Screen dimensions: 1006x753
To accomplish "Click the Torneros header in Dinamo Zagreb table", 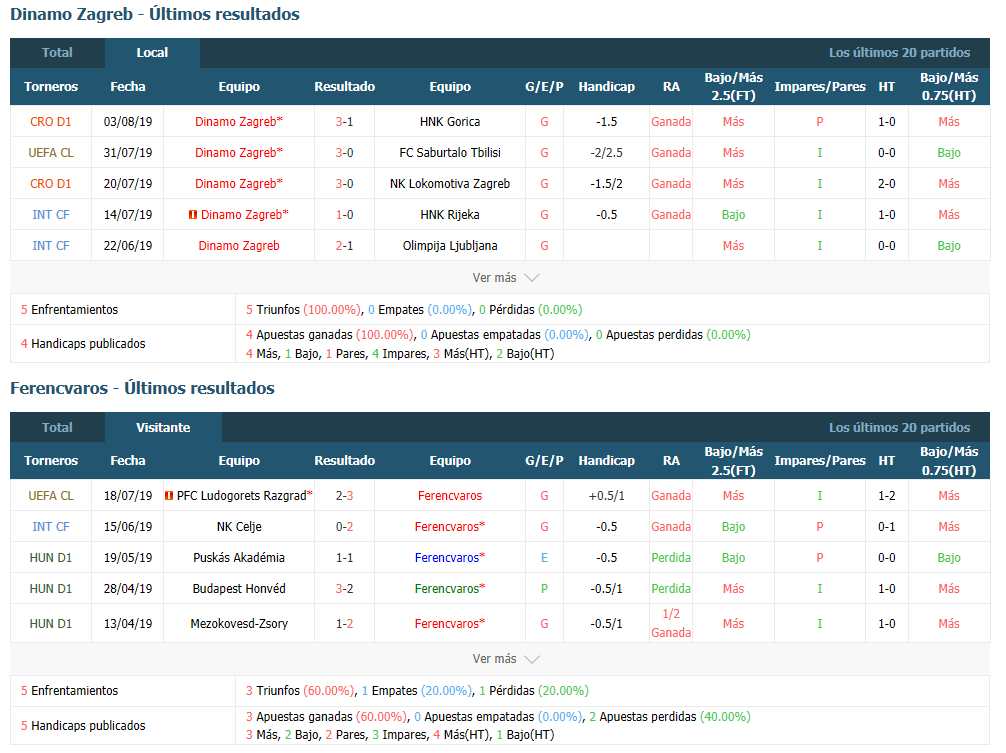I will tap(51, 87).
